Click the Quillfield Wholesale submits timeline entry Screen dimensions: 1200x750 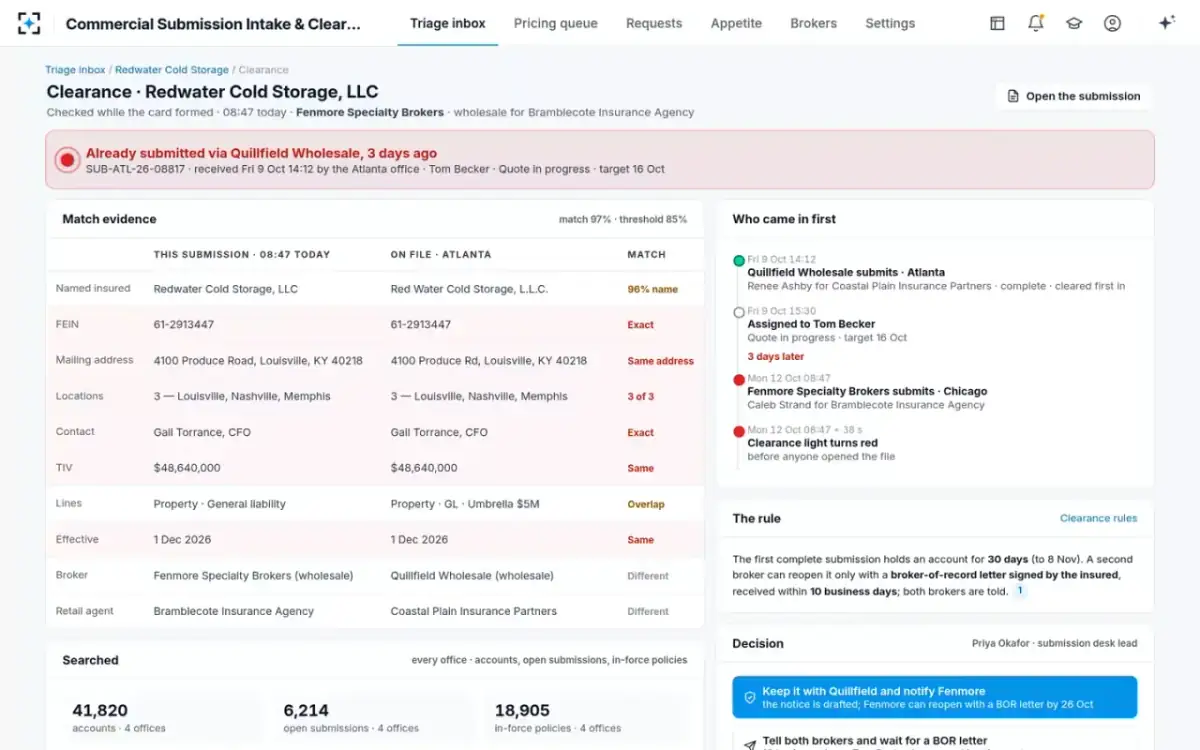pyautogui.click(x=936, y=272)
